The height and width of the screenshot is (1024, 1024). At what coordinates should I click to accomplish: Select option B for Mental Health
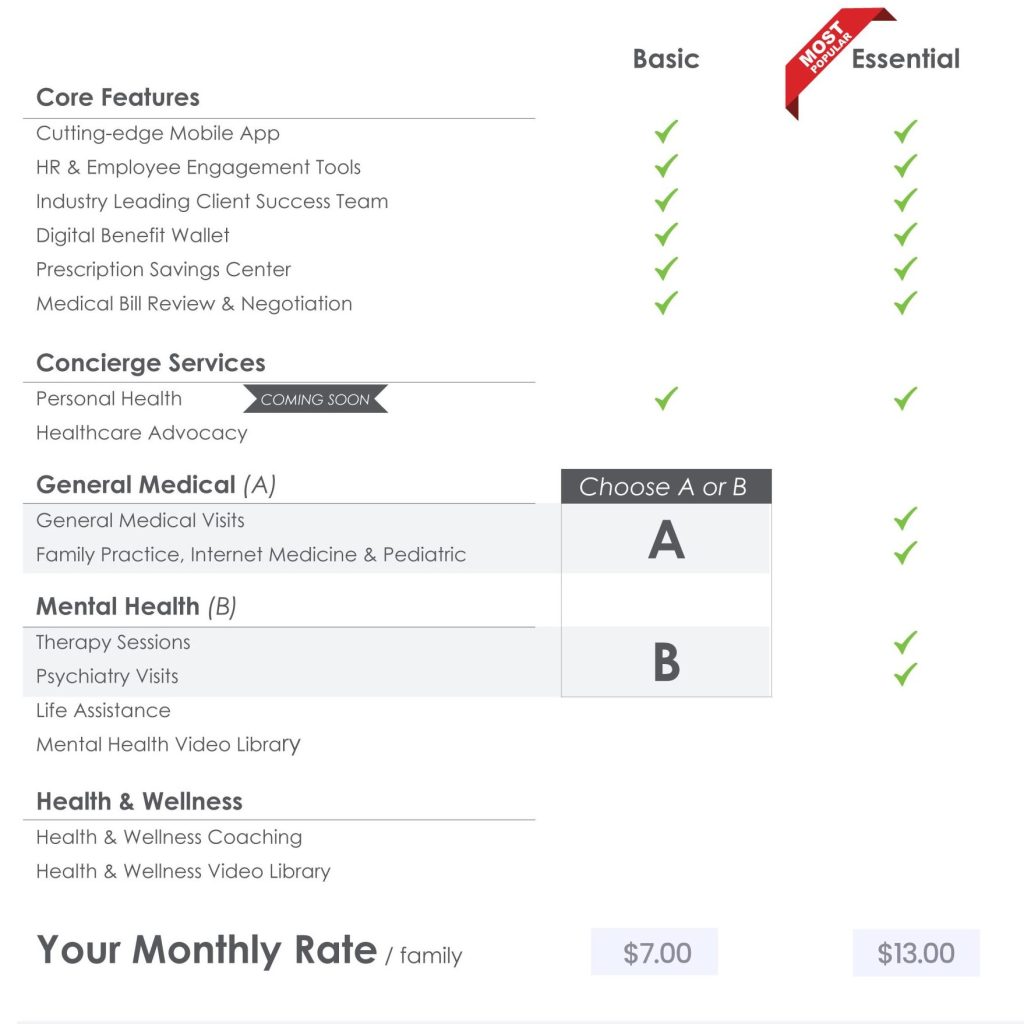click(666, 663)
